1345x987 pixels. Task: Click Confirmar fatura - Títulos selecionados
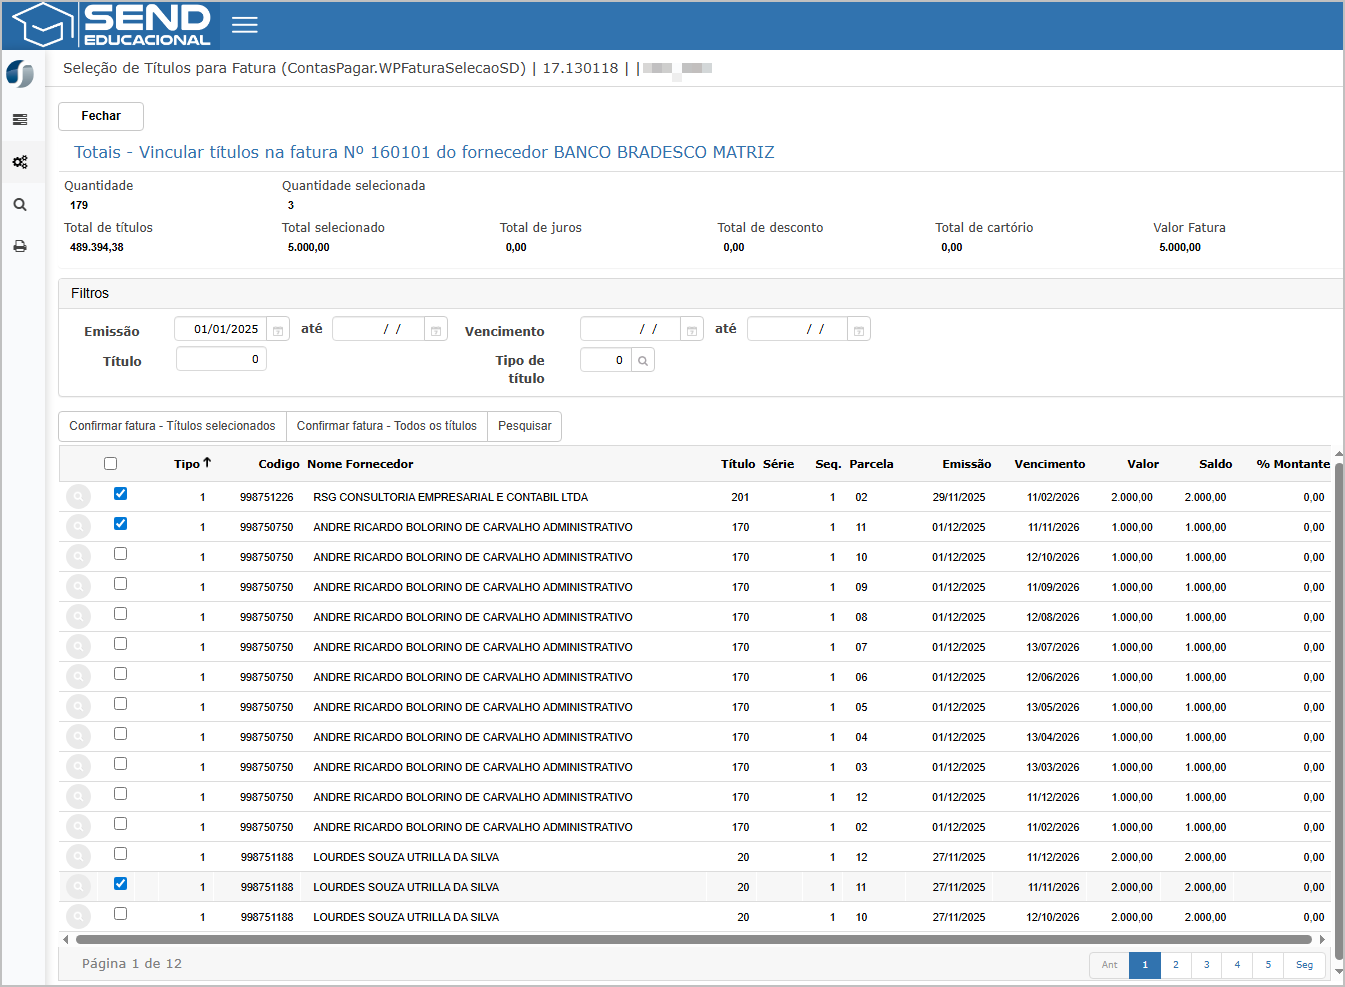[172, 426]
